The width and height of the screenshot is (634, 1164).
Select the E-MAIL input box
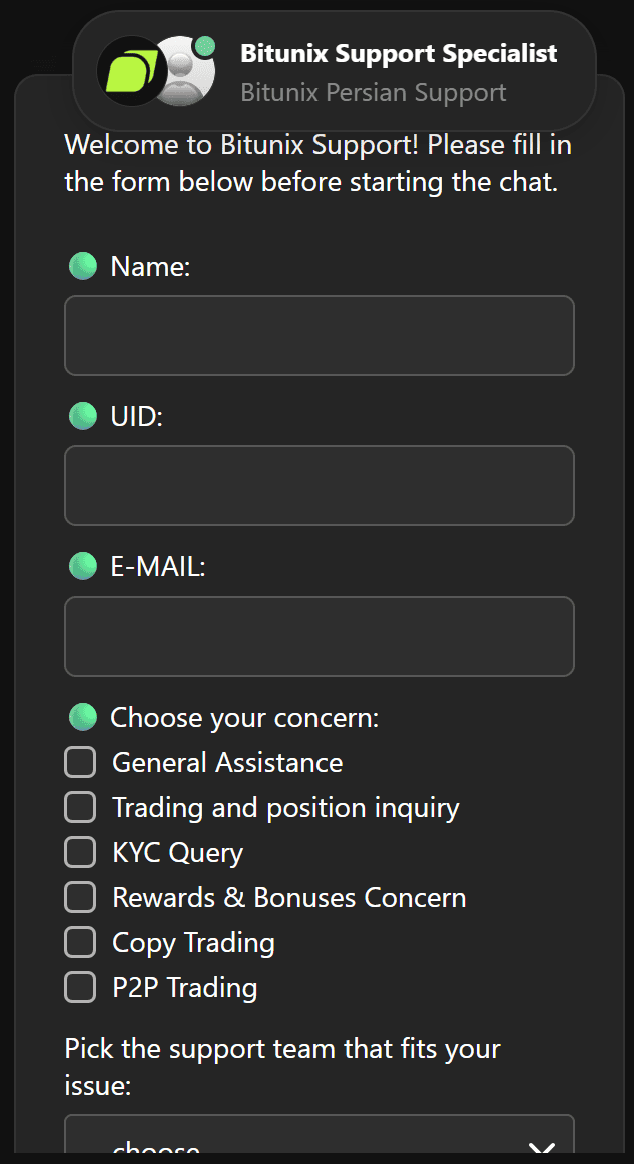click(x=319, y=636)
